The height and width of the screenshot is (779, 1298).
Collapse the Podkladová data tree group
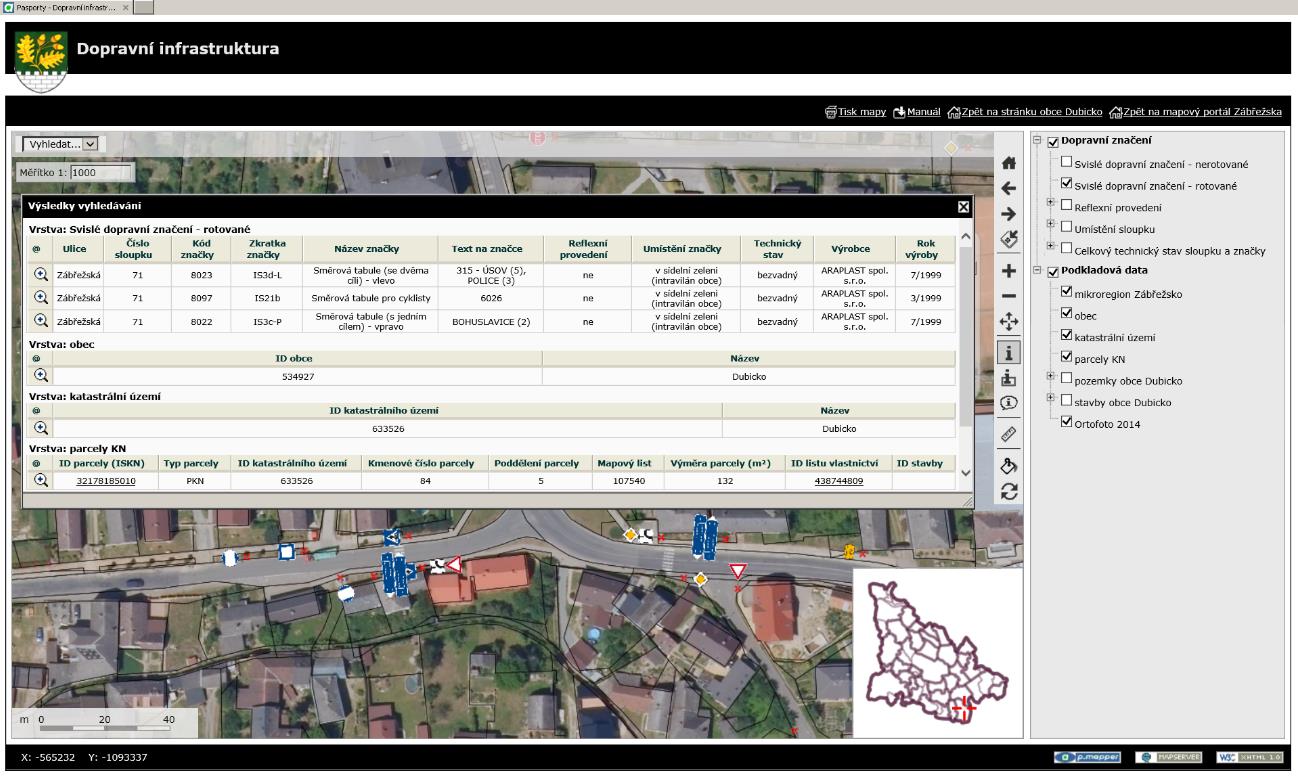click(x=1038, y=270)
